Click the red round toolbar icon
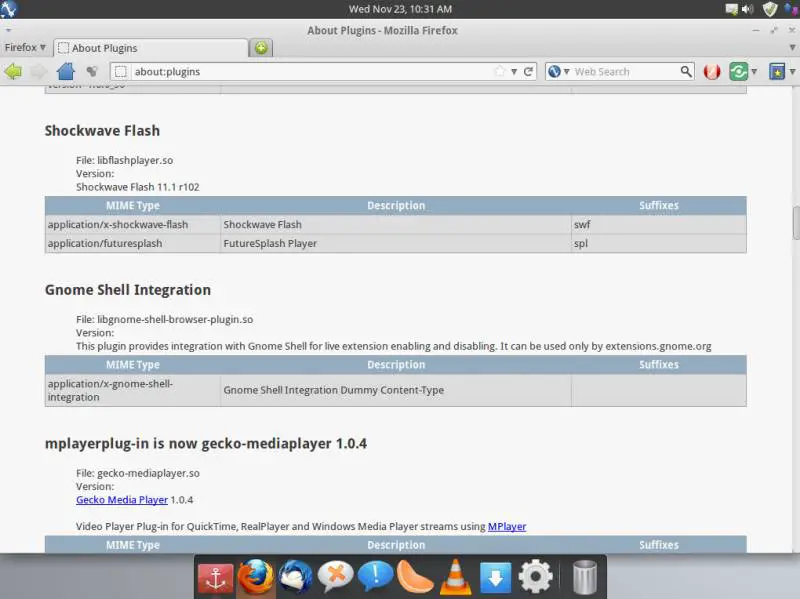Image resolution: width=800 pixels, height=599 pixels. [712, 71]
